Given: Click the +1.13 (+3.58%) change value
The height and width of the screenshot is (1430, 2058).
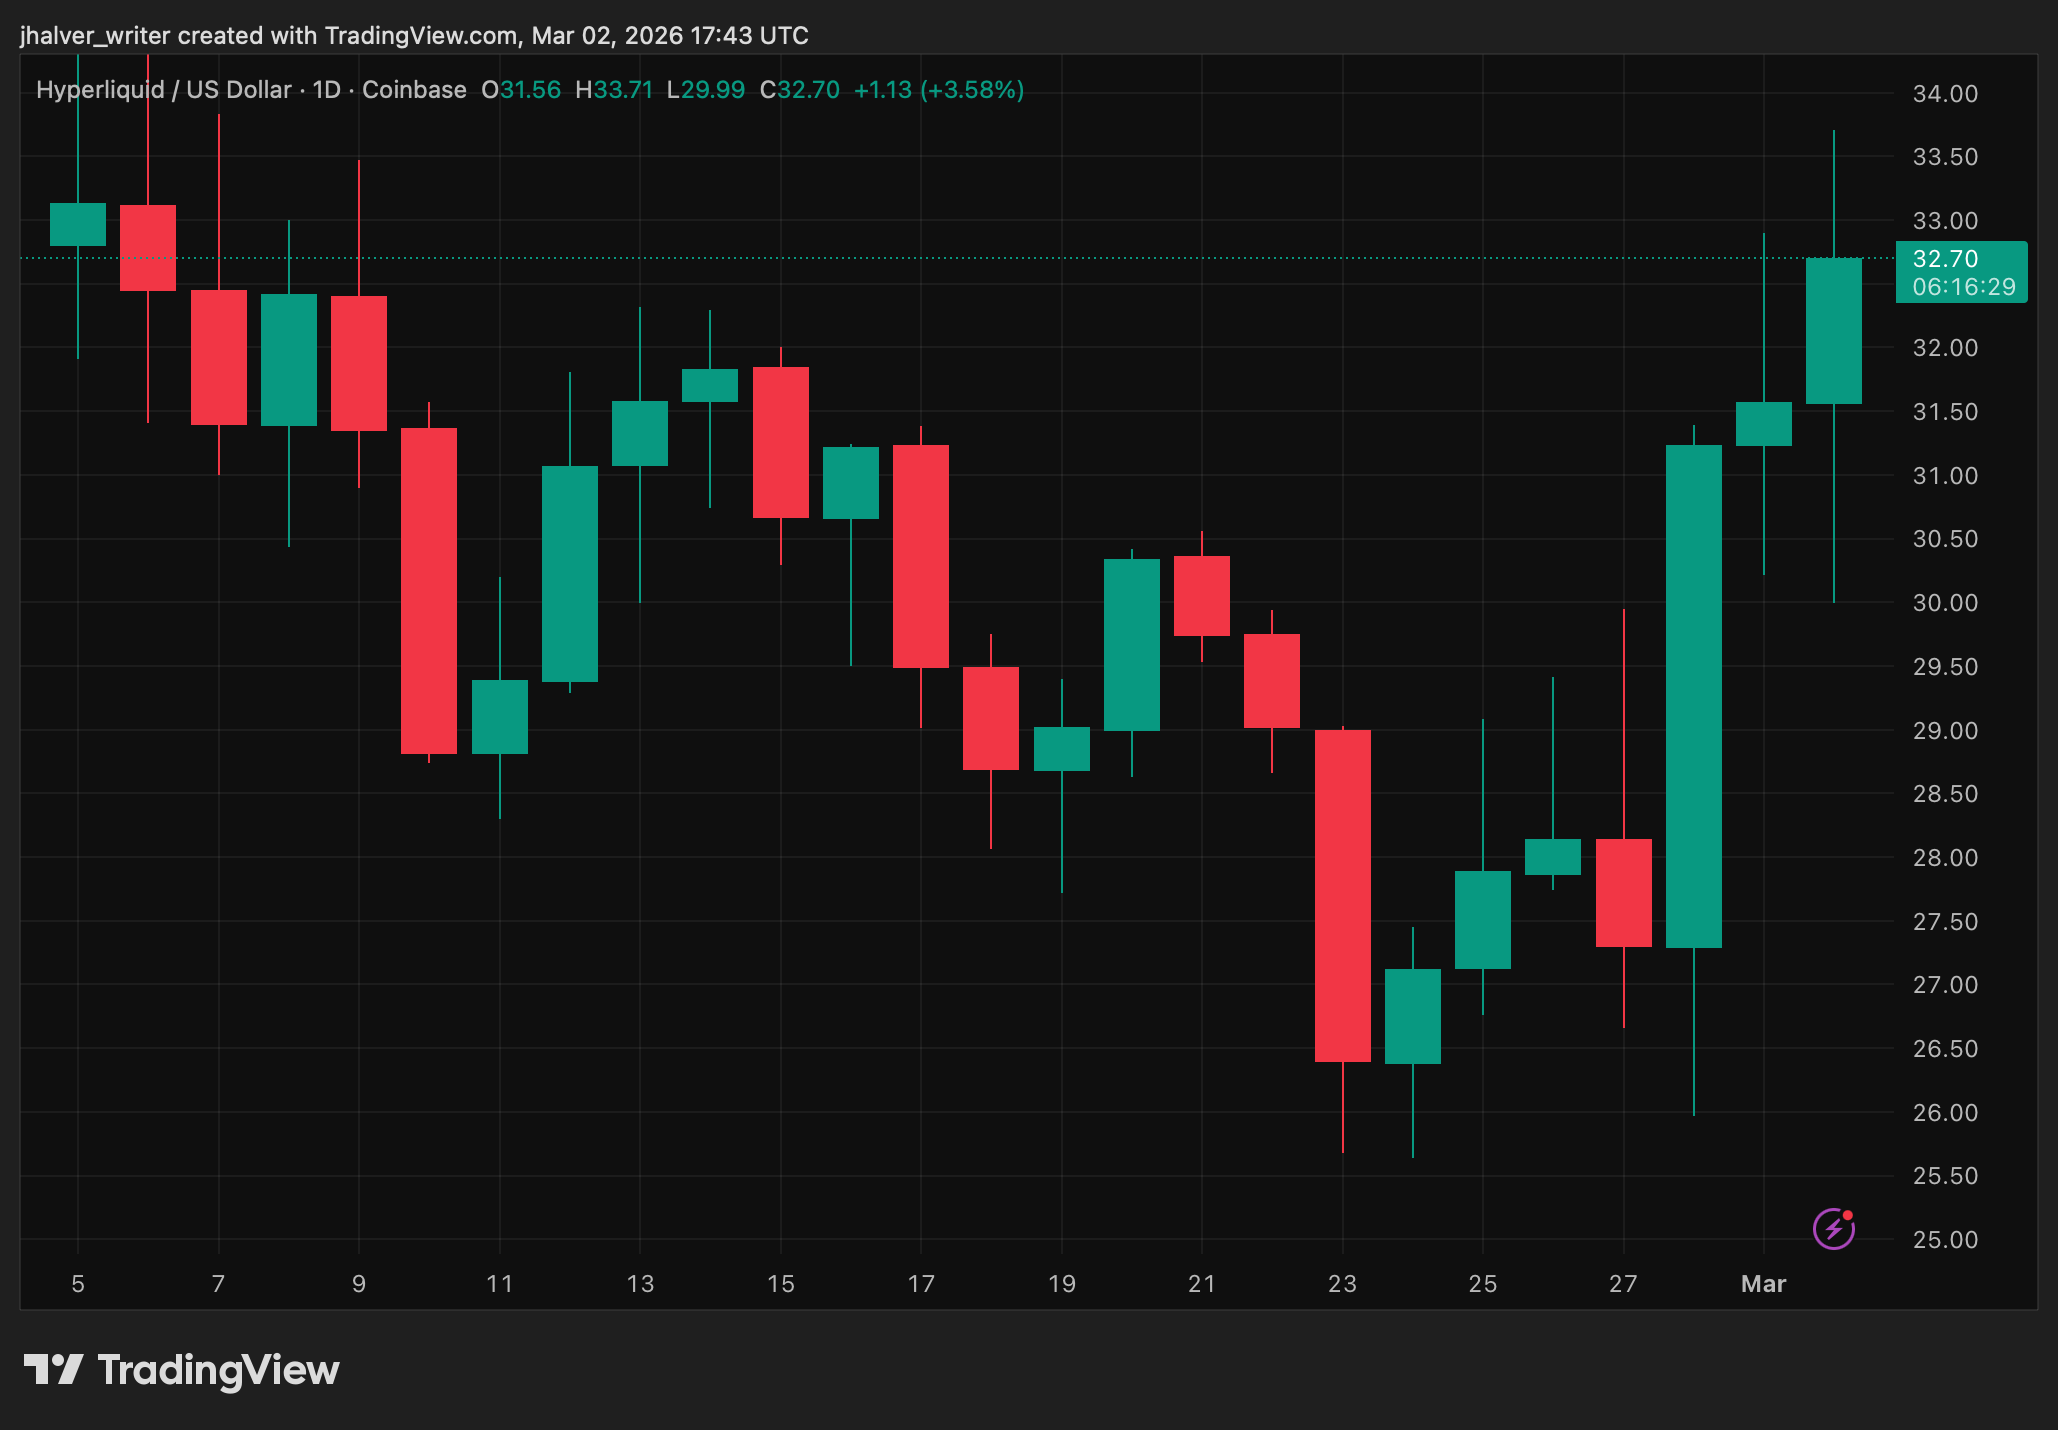Looking at the screenshot, I should [x=938, y=90].
